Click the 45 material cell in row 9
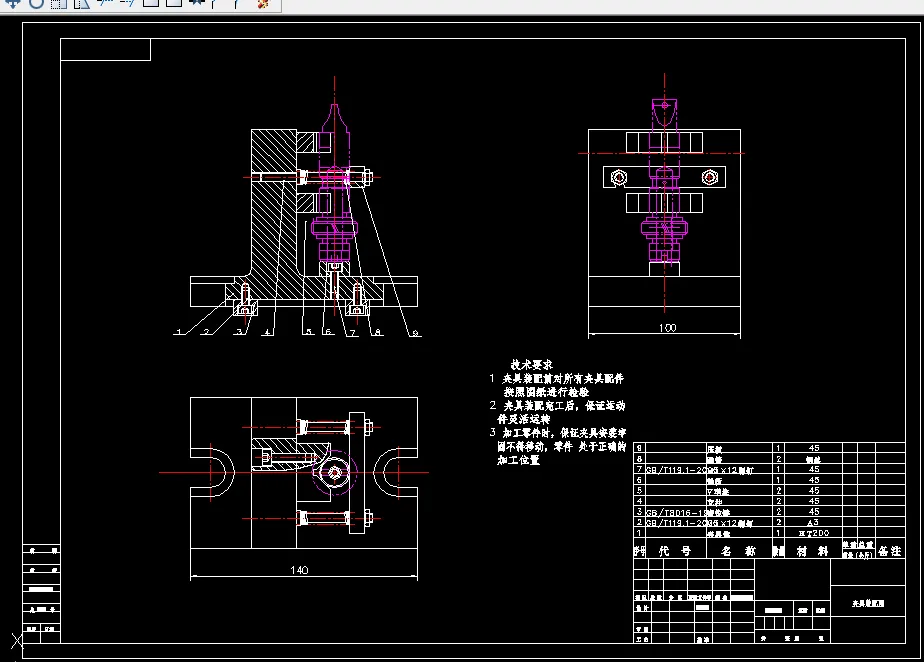The height and width of the screenshot is (662, 924). coord(814,448)
